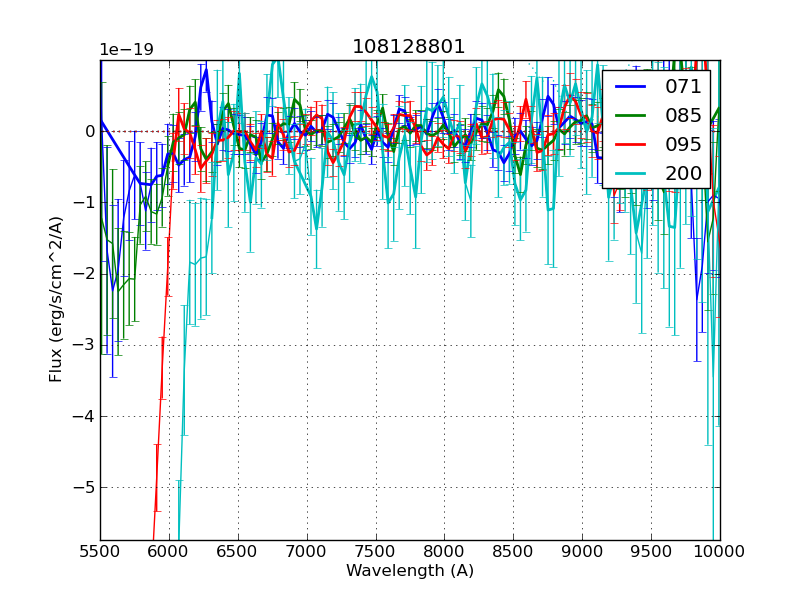The height and width of the screenshot is (600, 800).
Task: Click the 1e-19 exponent label
Action: click(126, 50)
